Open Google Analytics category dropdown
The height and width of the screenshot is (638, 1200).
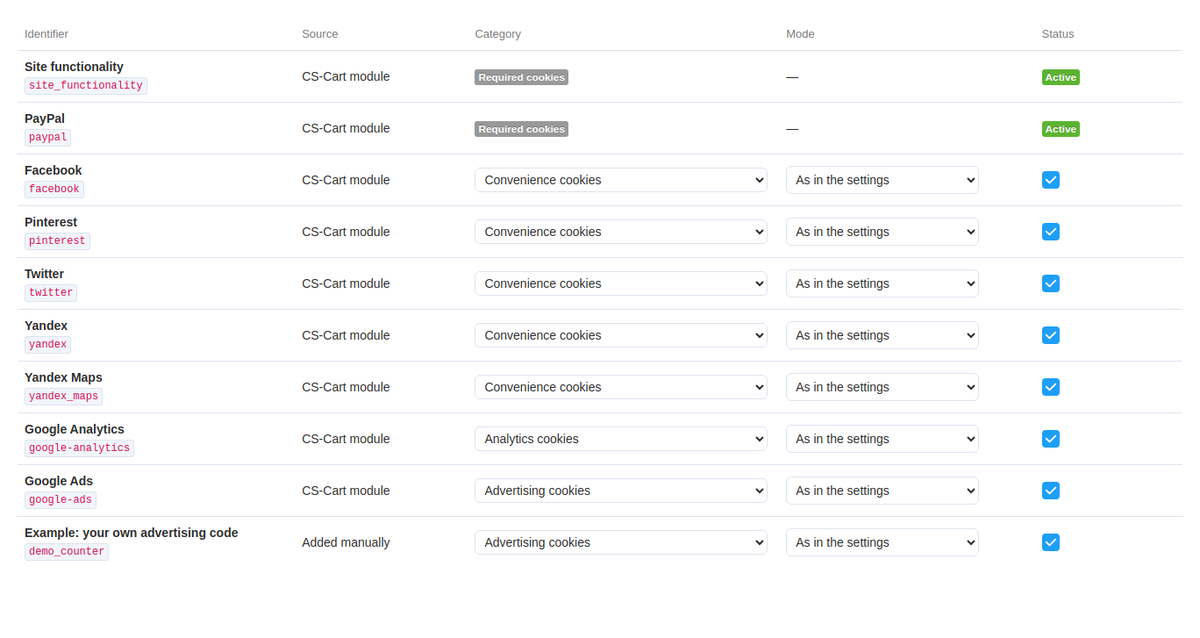tap(621, 439)
